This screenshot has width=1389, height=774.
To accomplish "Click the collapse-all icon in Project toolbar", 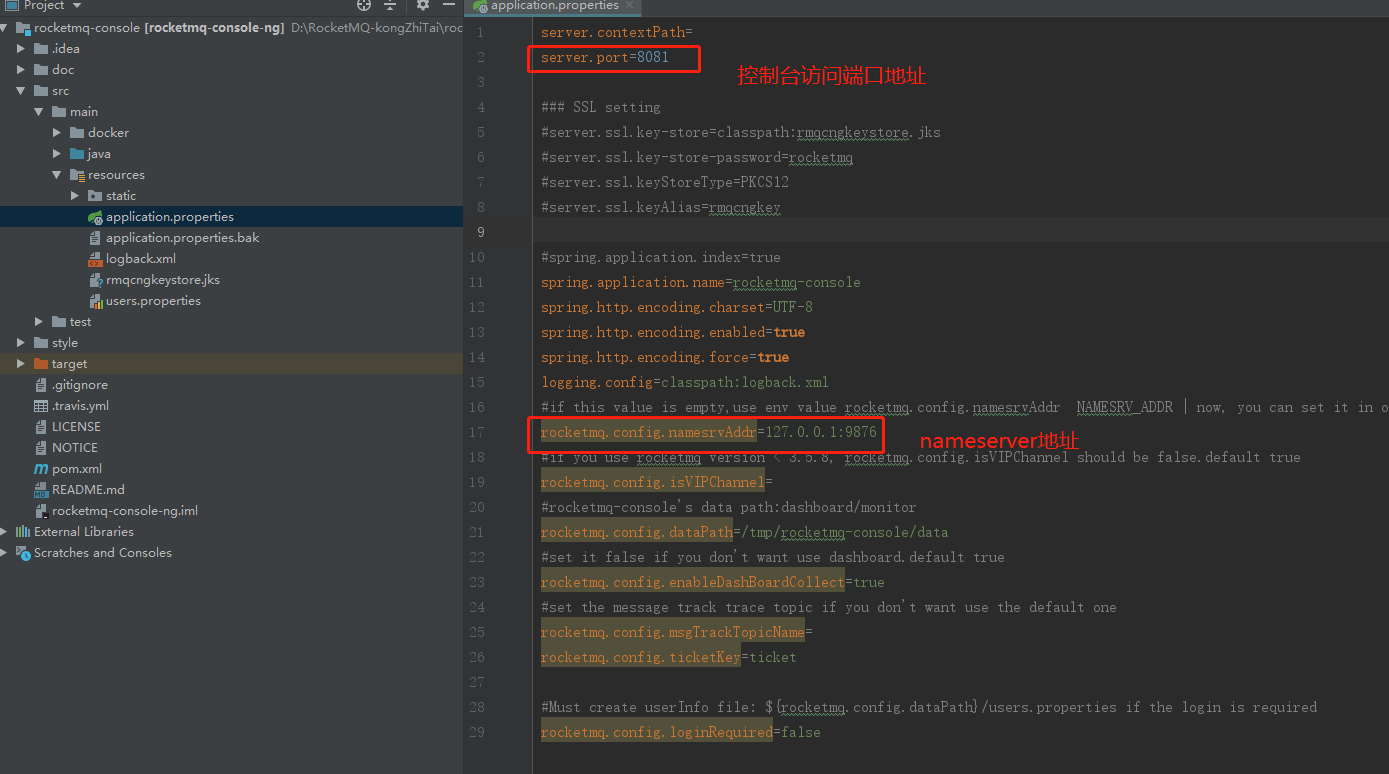I will 388,6.
